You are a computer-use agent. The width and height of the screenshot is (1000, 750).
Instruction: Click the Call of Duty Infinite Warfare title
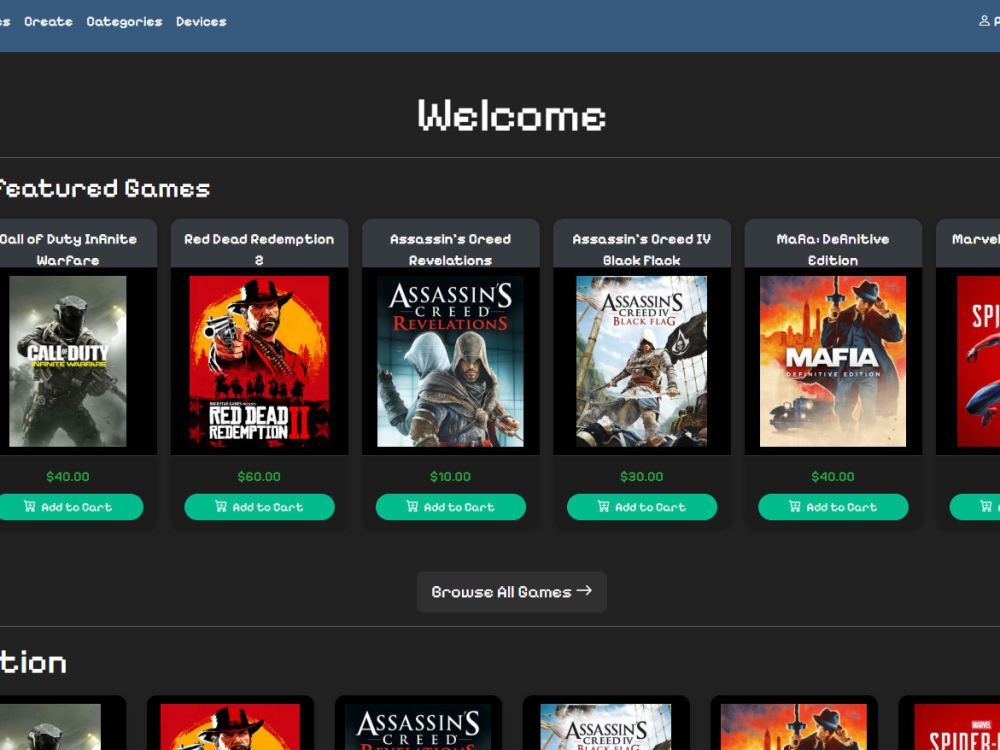pos(68,249)
